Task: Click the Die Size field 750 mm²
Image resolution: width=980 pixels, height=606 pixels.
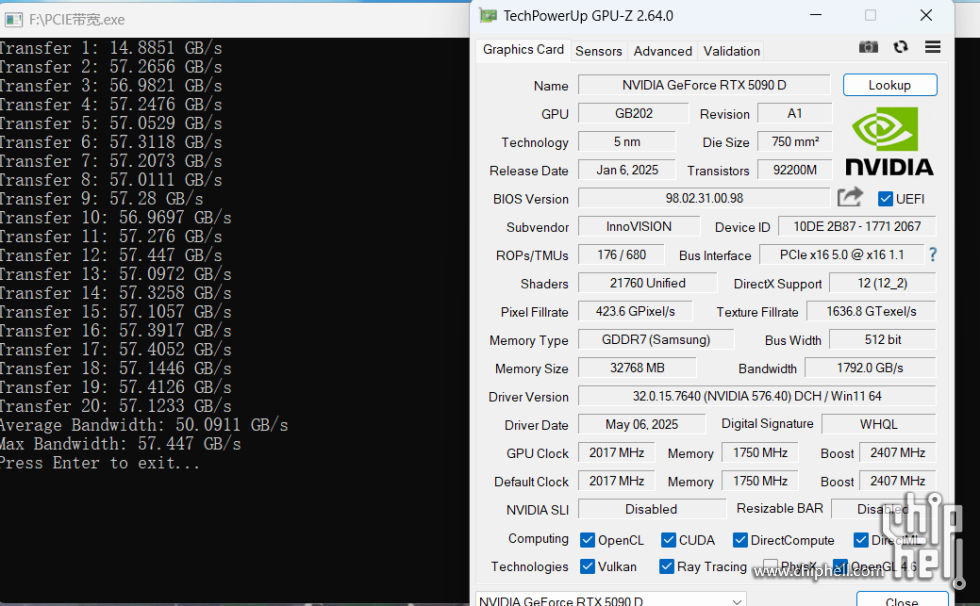Action: (794, 142)
